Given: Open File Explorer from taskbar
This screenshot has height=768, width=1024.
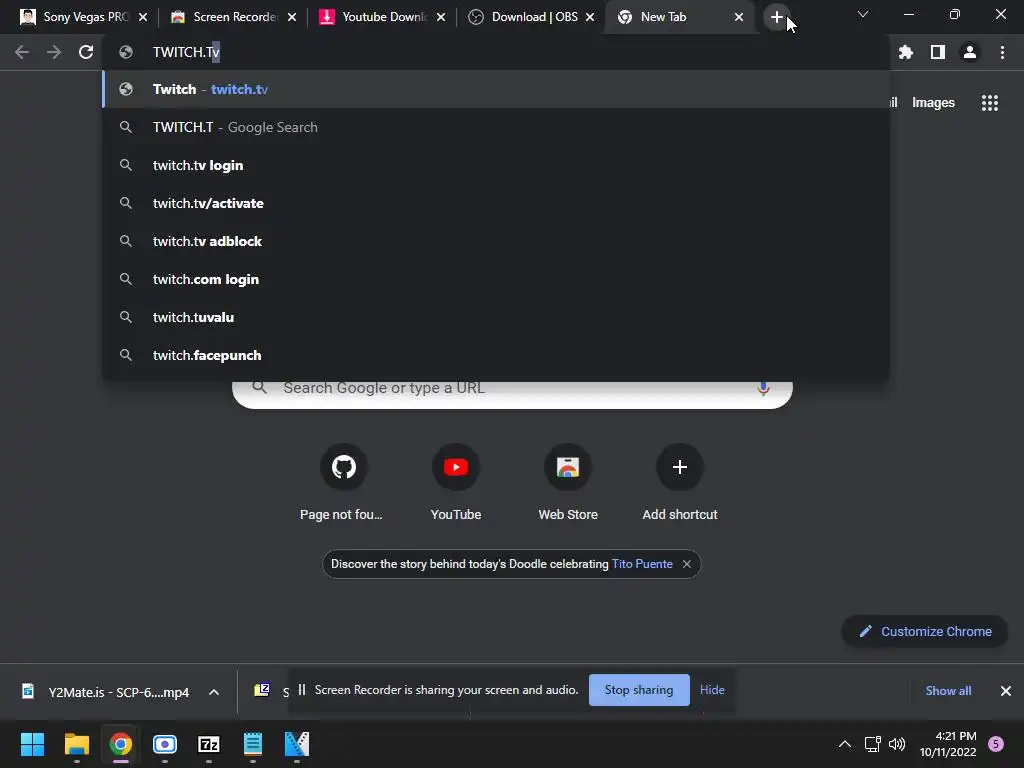Looking at the screenshot, I should (76, 744).
